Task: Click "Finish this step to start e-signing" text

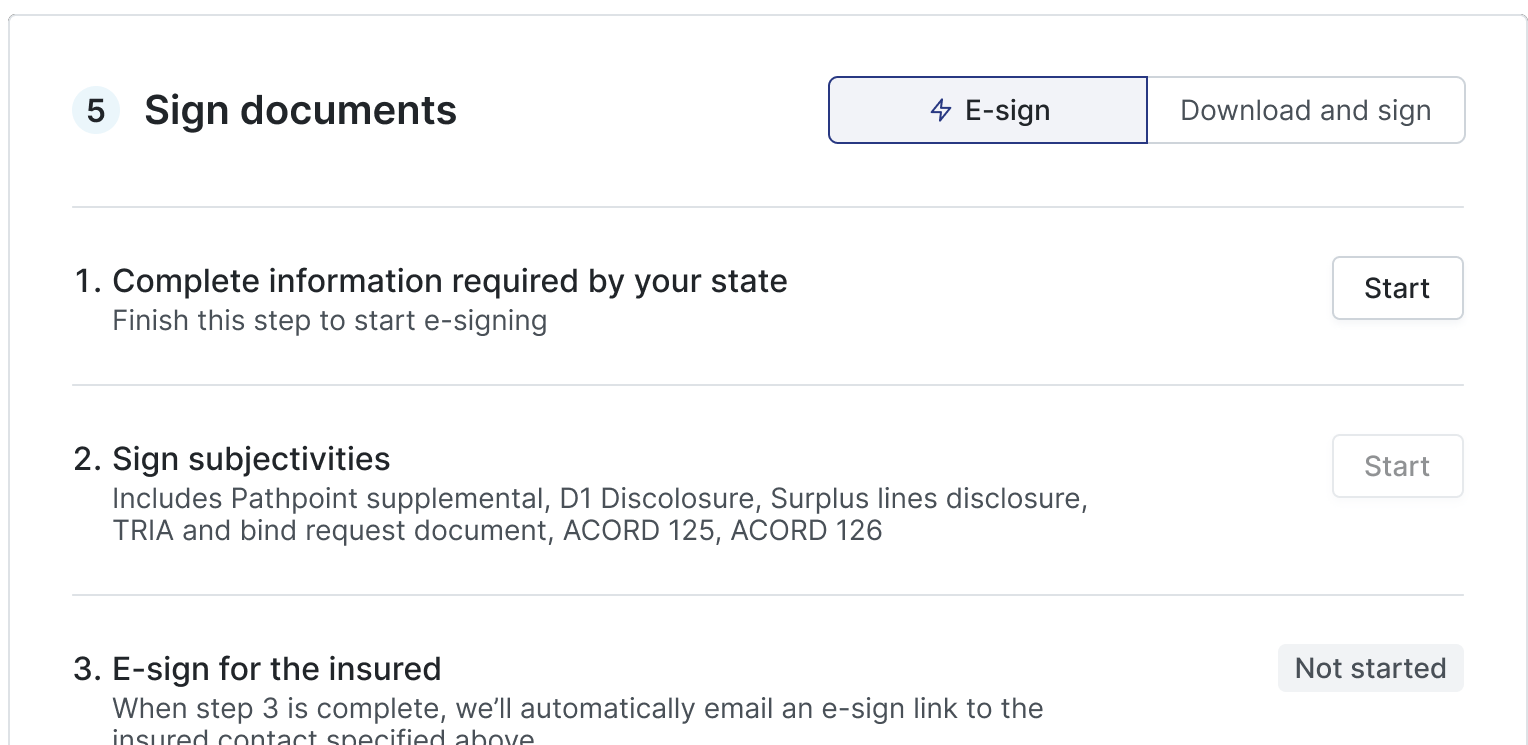Action: coord(329,321)
